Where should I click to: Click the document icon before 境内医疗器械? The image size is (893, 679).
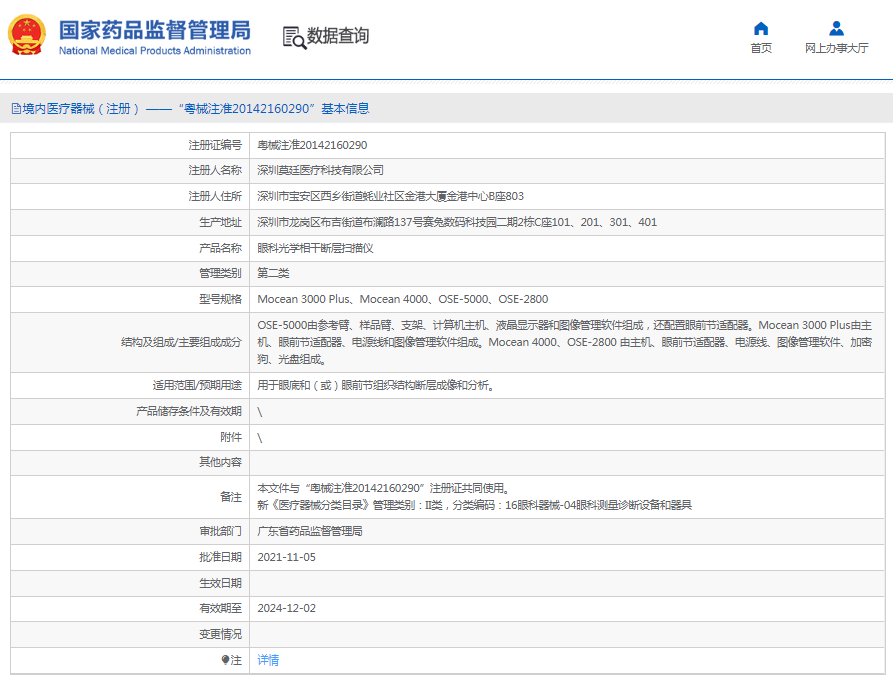[x=16, y=109]
